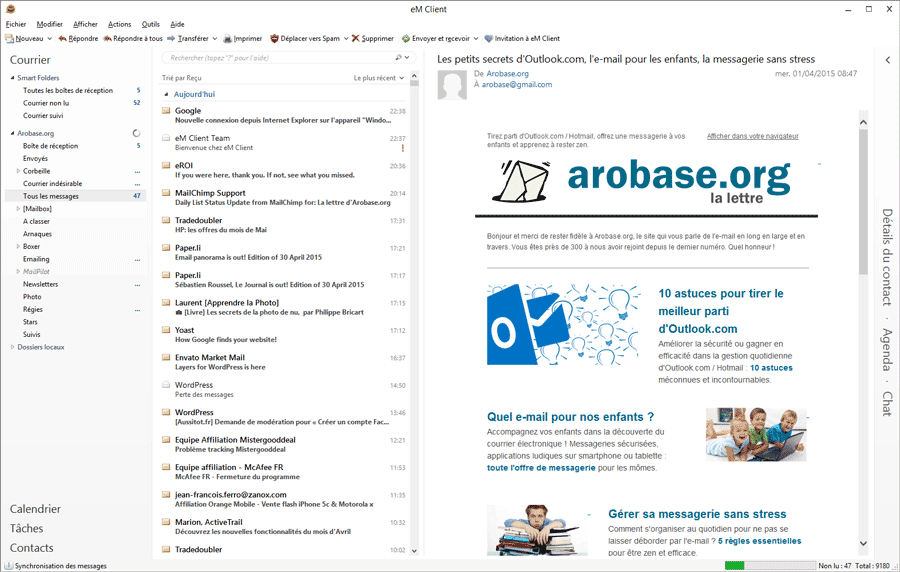
Task: Click the 5 règles essentielles link
Action: pyautogui.click(x=759, y=541)
